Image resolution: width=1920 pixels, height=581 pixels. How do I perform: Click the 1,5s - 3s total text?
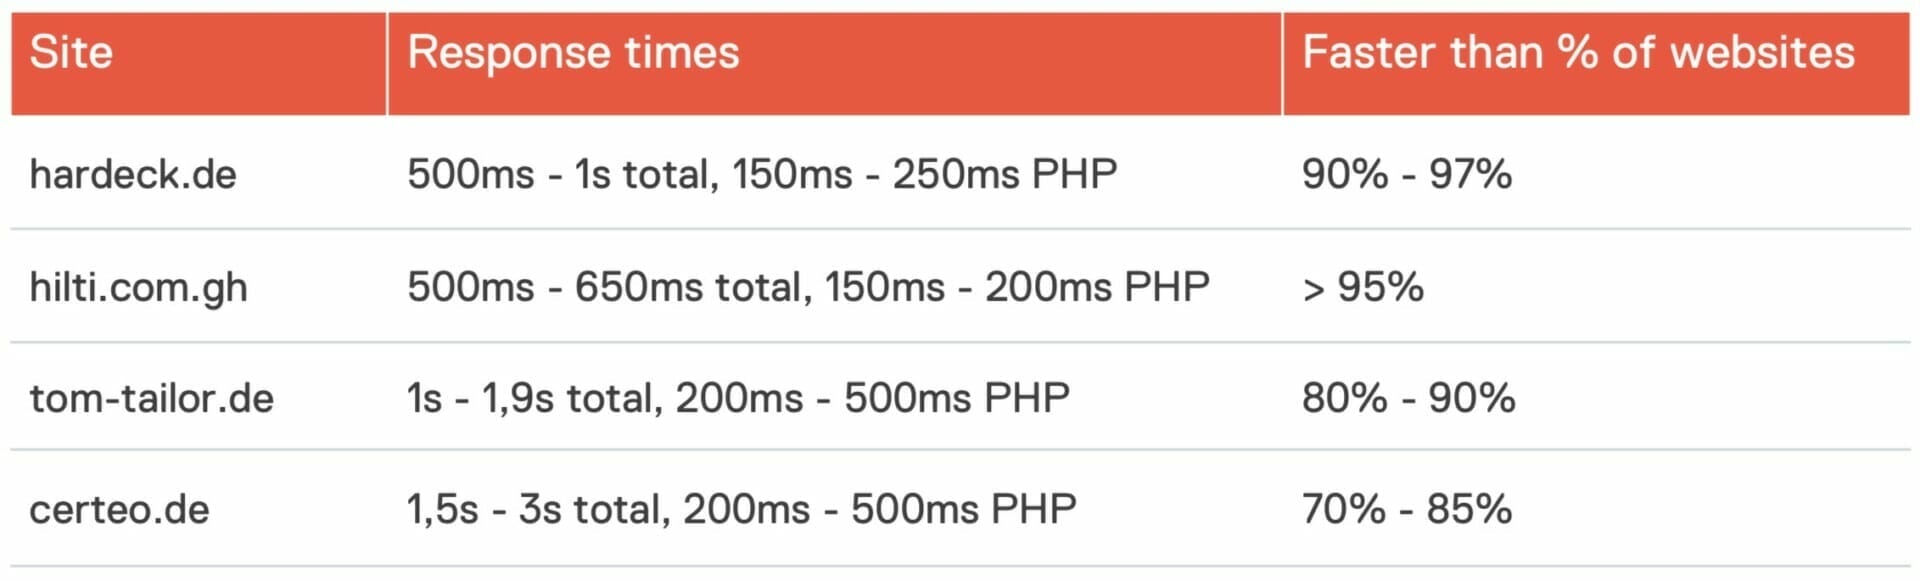pos(538,510)
